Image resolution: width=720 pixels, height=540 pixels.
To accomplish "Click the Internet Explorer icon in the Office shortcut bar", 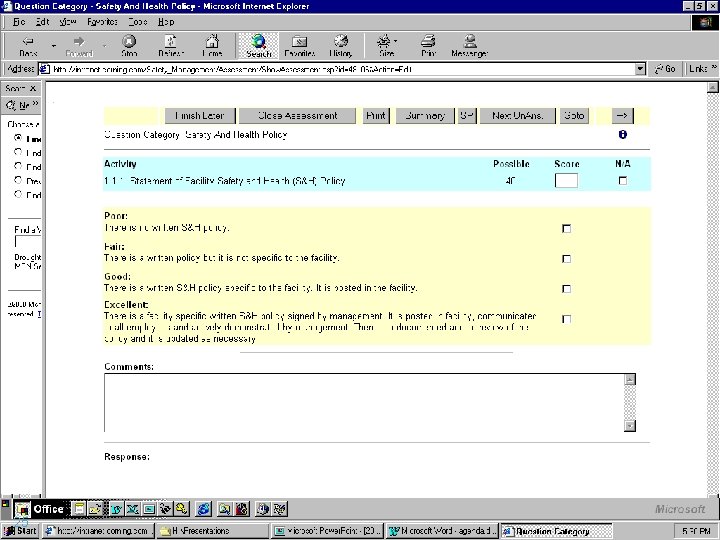I will [203, 509].
